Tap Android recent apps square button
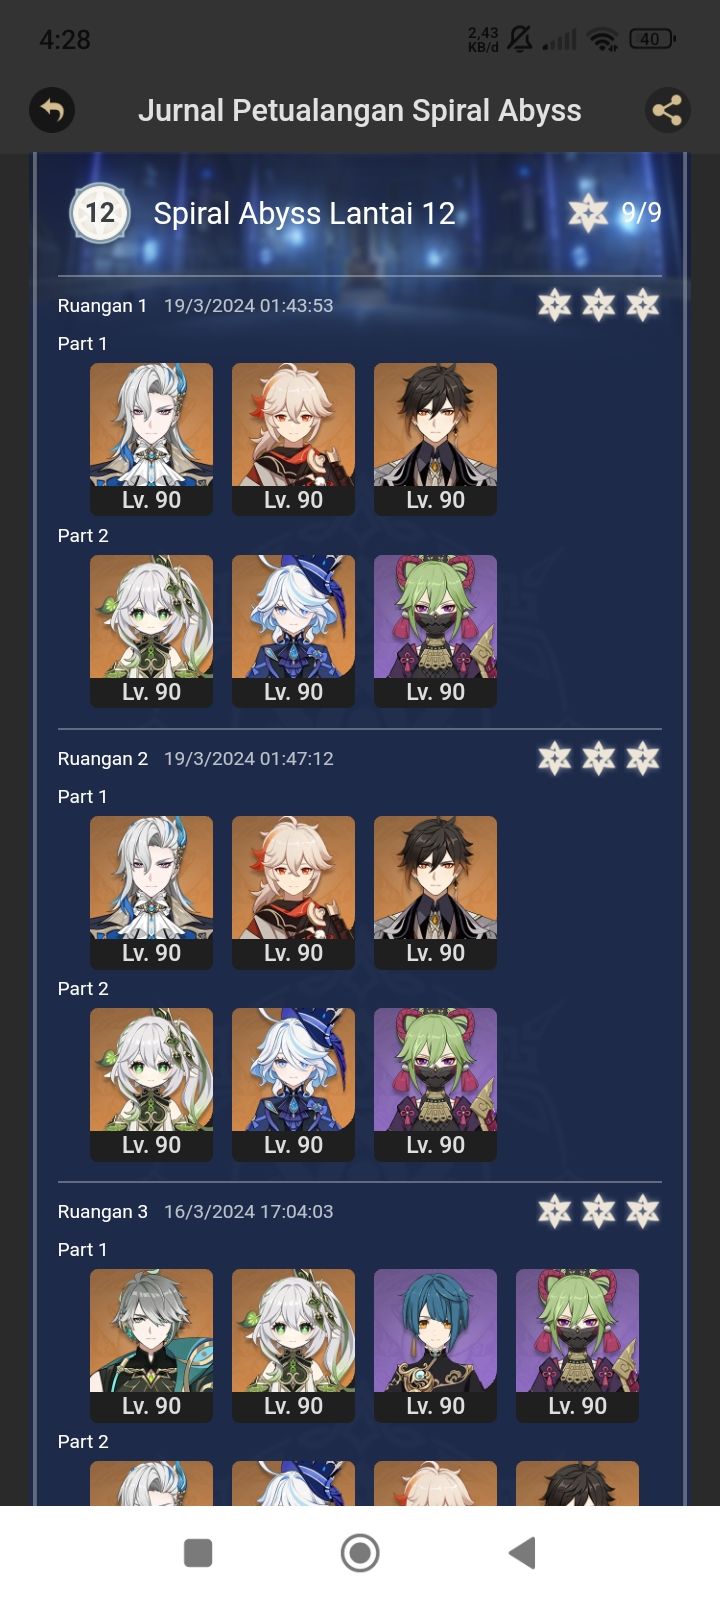This screenshot has width=720, height=1600. (x=198, y=1553)
